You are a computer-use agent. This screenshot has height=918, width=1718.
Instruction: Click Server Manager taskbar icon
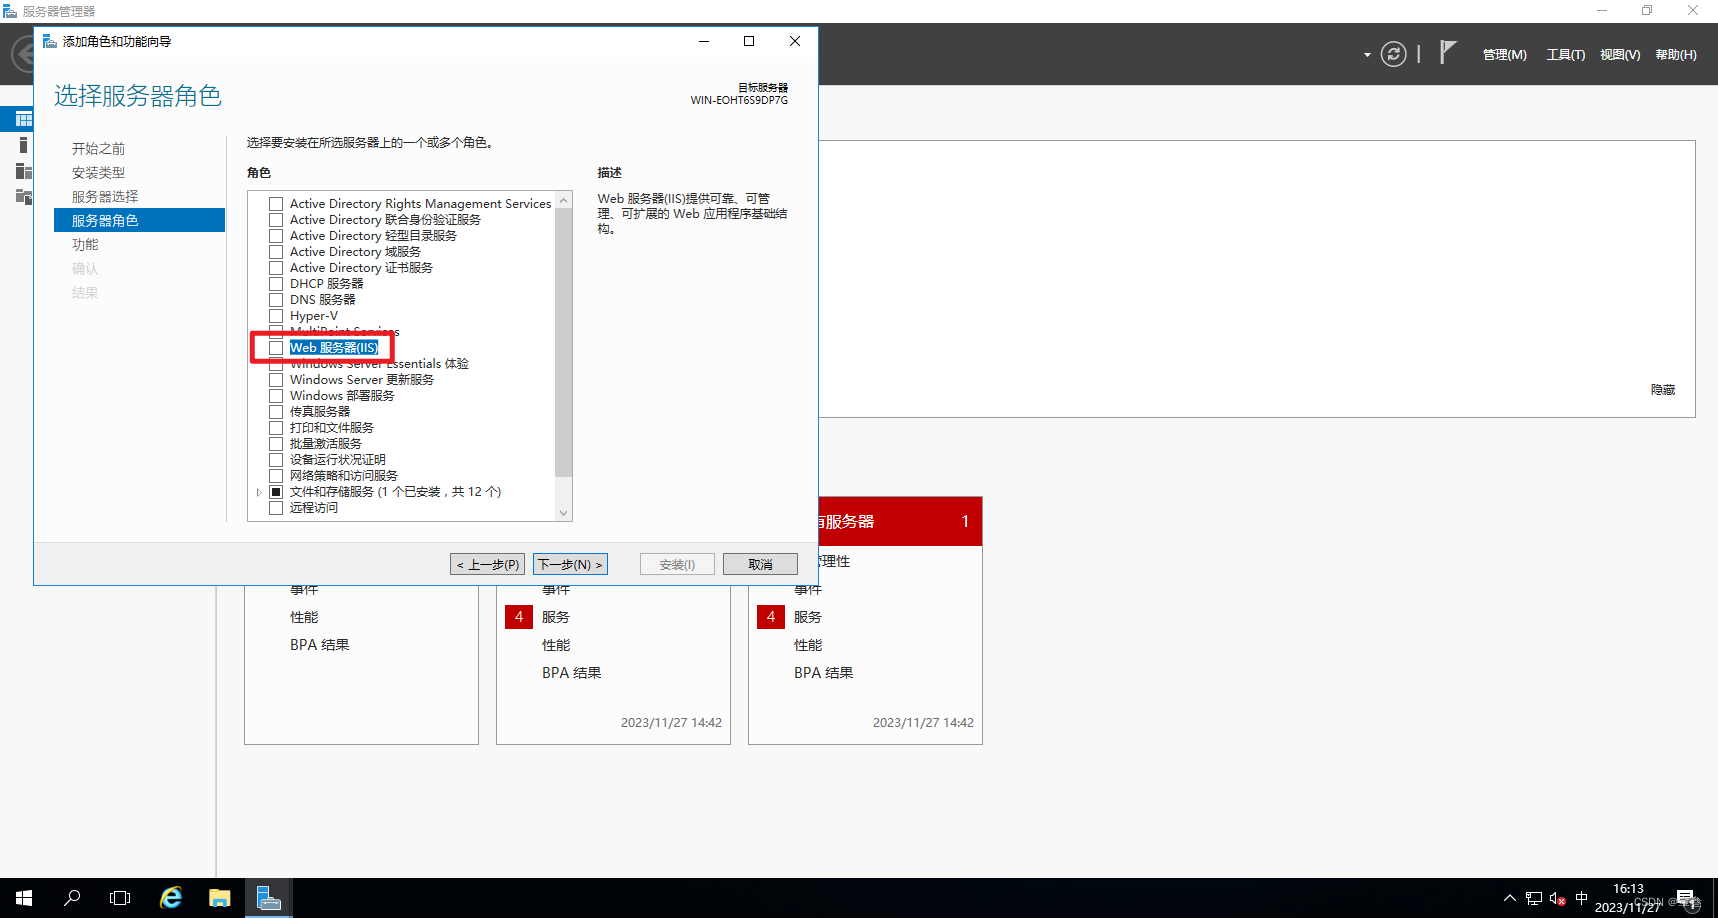268,898
